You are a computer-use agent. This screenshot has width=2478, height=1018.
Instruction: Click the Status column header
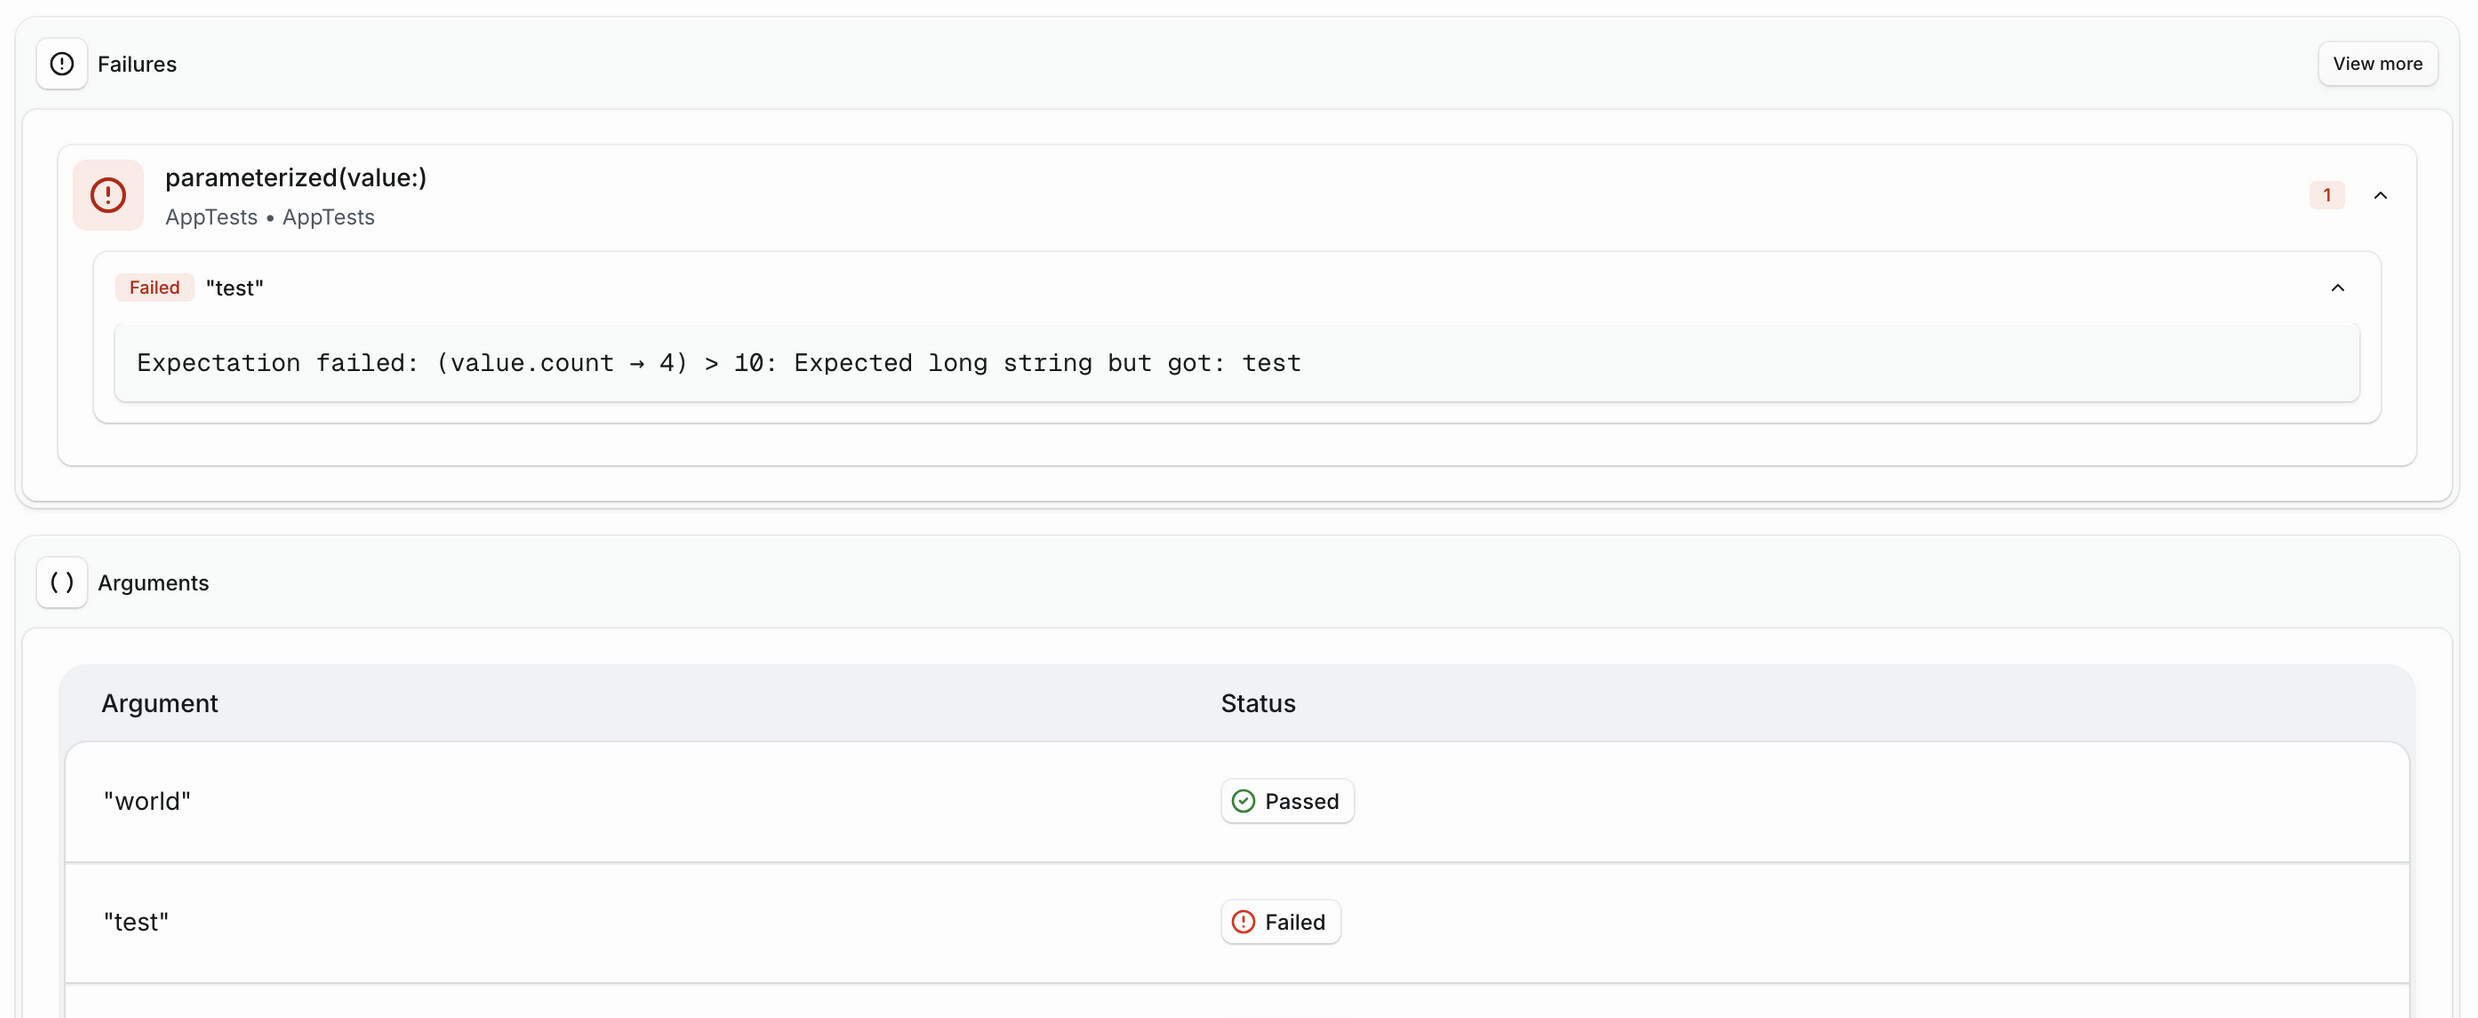coord(1257,703)
